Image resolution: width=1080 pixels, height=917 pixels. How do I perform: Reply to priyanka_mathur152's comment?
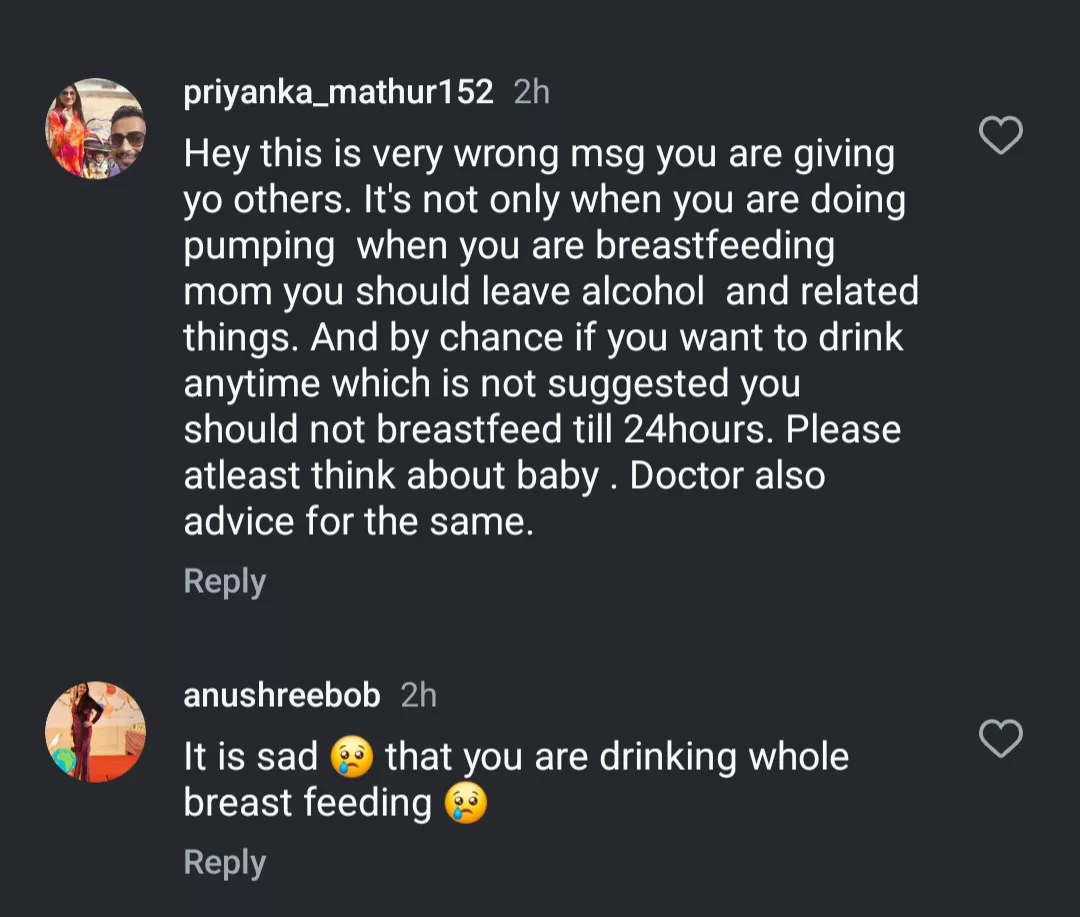click(225, 582)
